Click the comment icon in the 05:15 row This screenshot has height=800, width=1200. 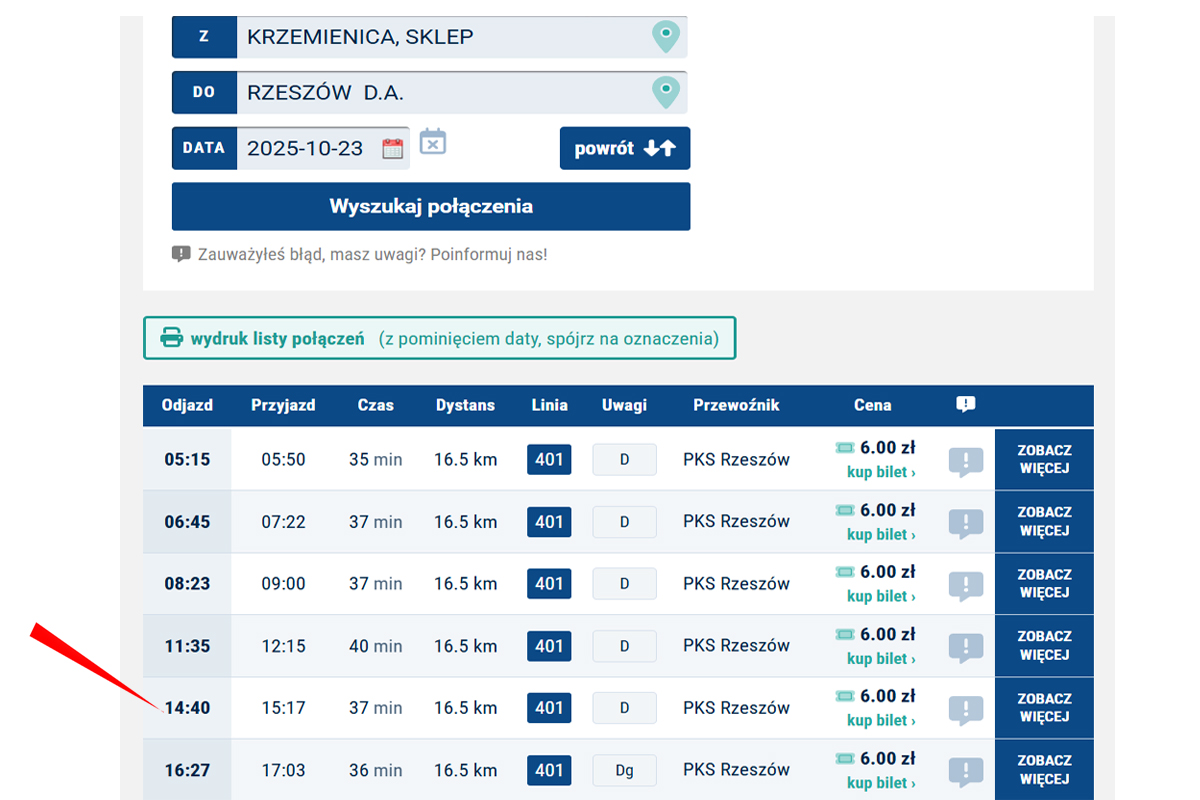click(x=965, y=461)
